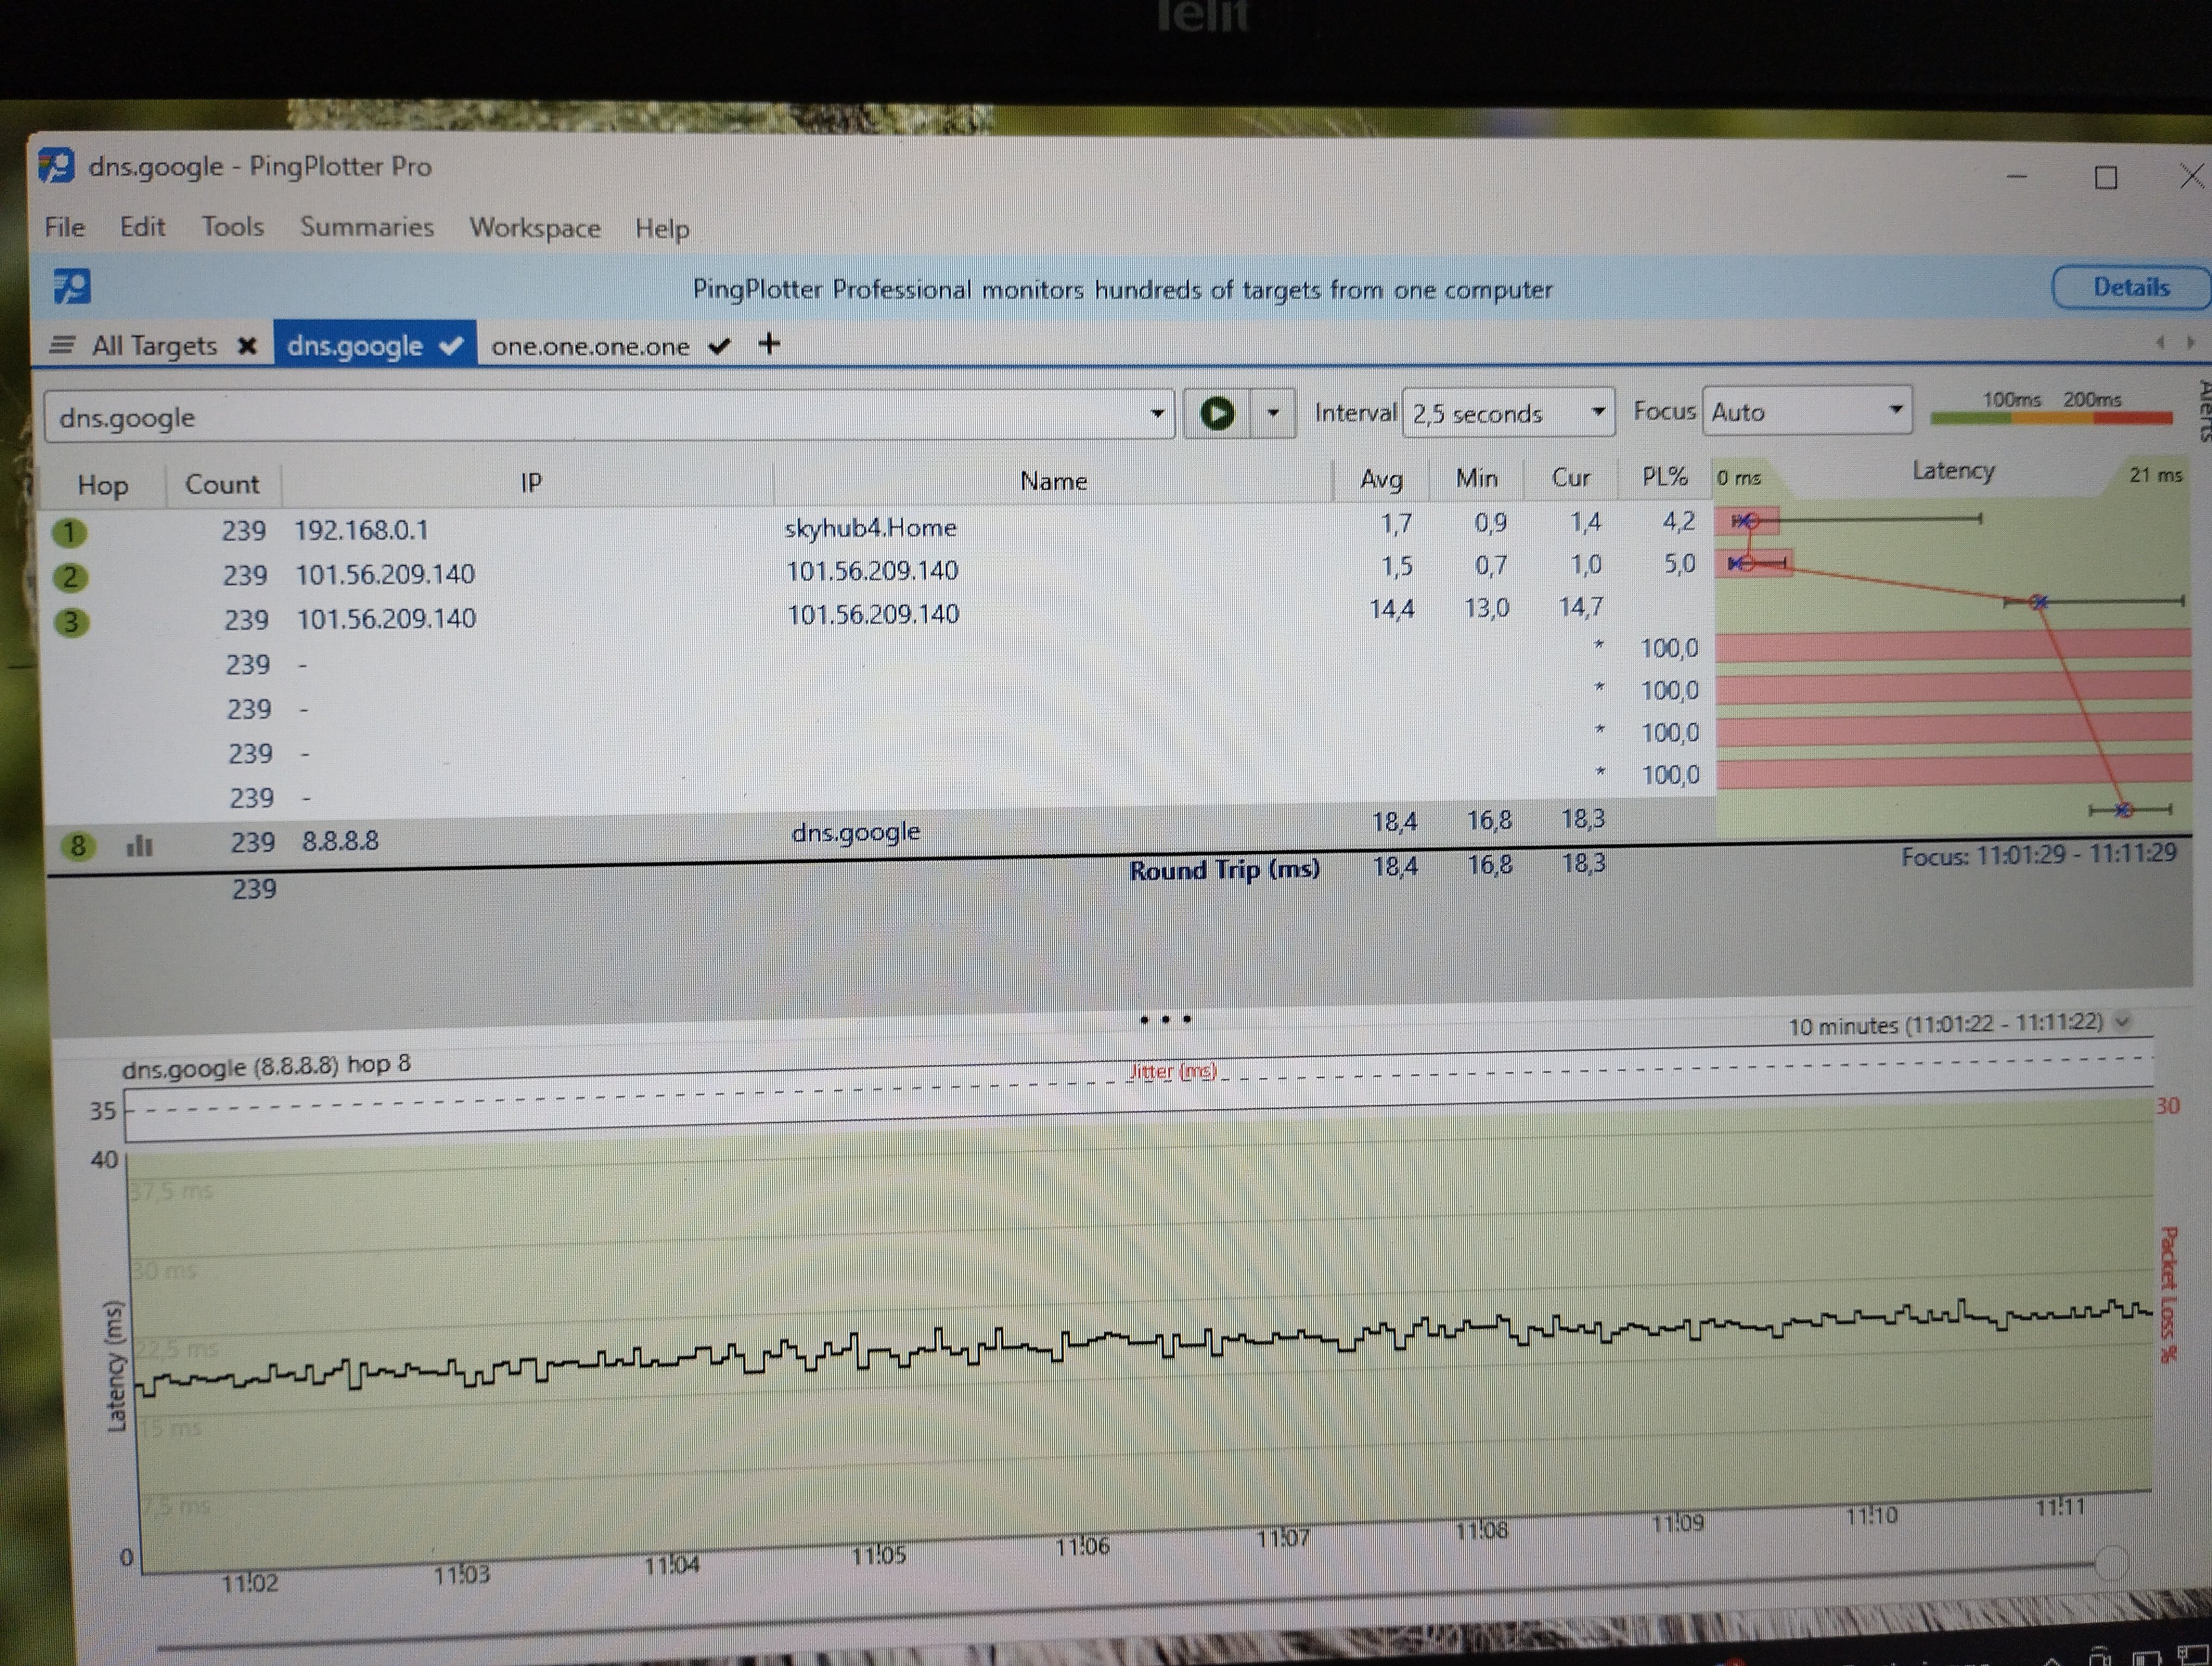2212x1666 pixels.
Task: Click the hop 3 green circle icon
Action: [70, 622]
